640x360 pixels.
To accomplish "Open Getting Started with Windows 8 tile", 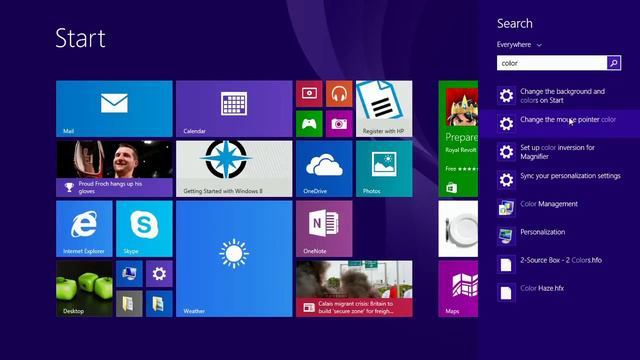I will (234, 169).
